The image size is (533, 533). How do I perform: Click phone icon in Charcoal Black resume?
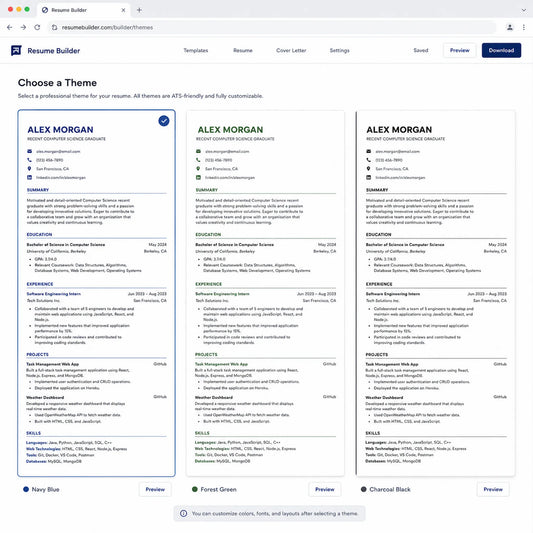(368, 160)
